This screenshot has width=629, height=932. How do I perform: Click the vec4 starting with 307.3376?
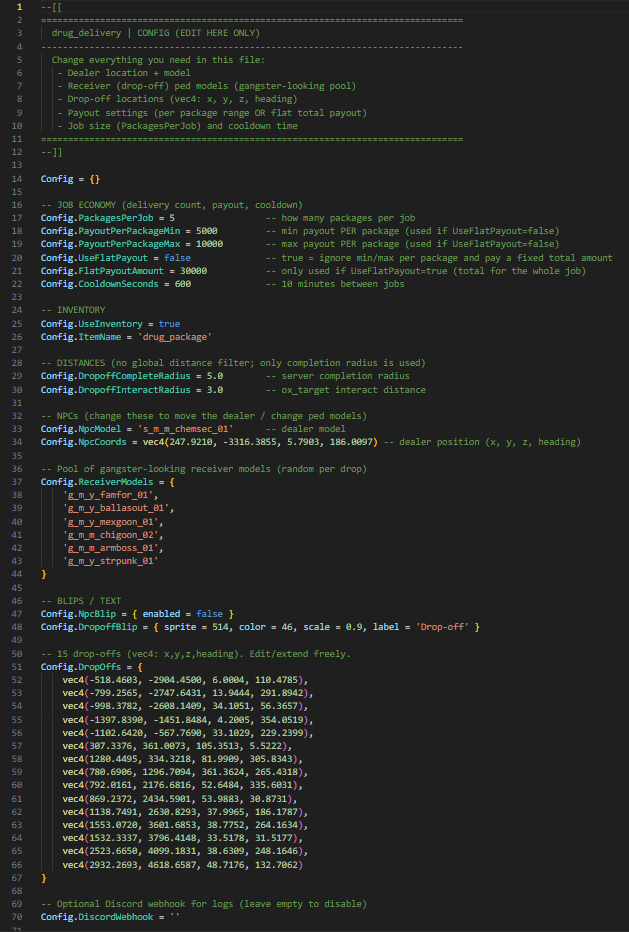(x=177, y=746)
